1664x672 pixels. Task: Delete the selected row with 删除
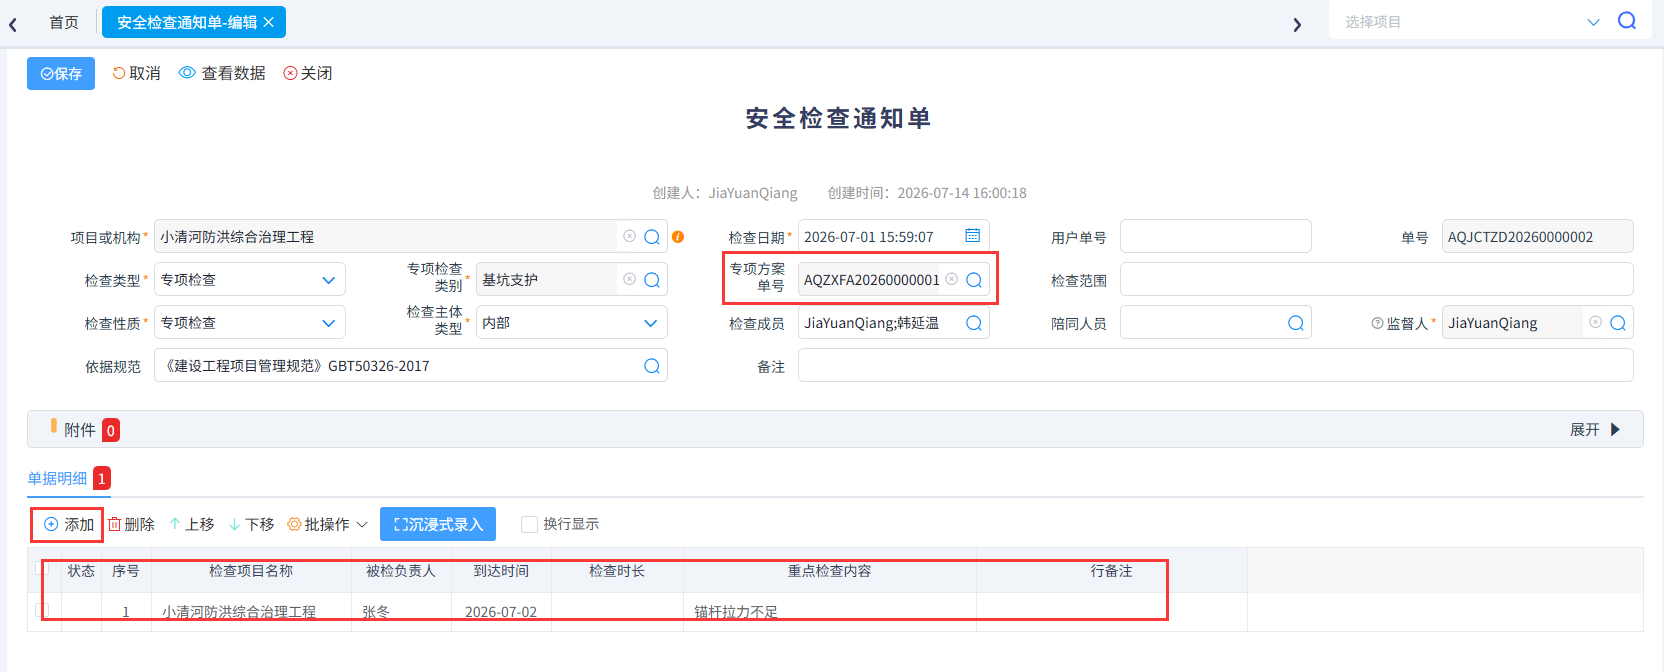(131, 524)
